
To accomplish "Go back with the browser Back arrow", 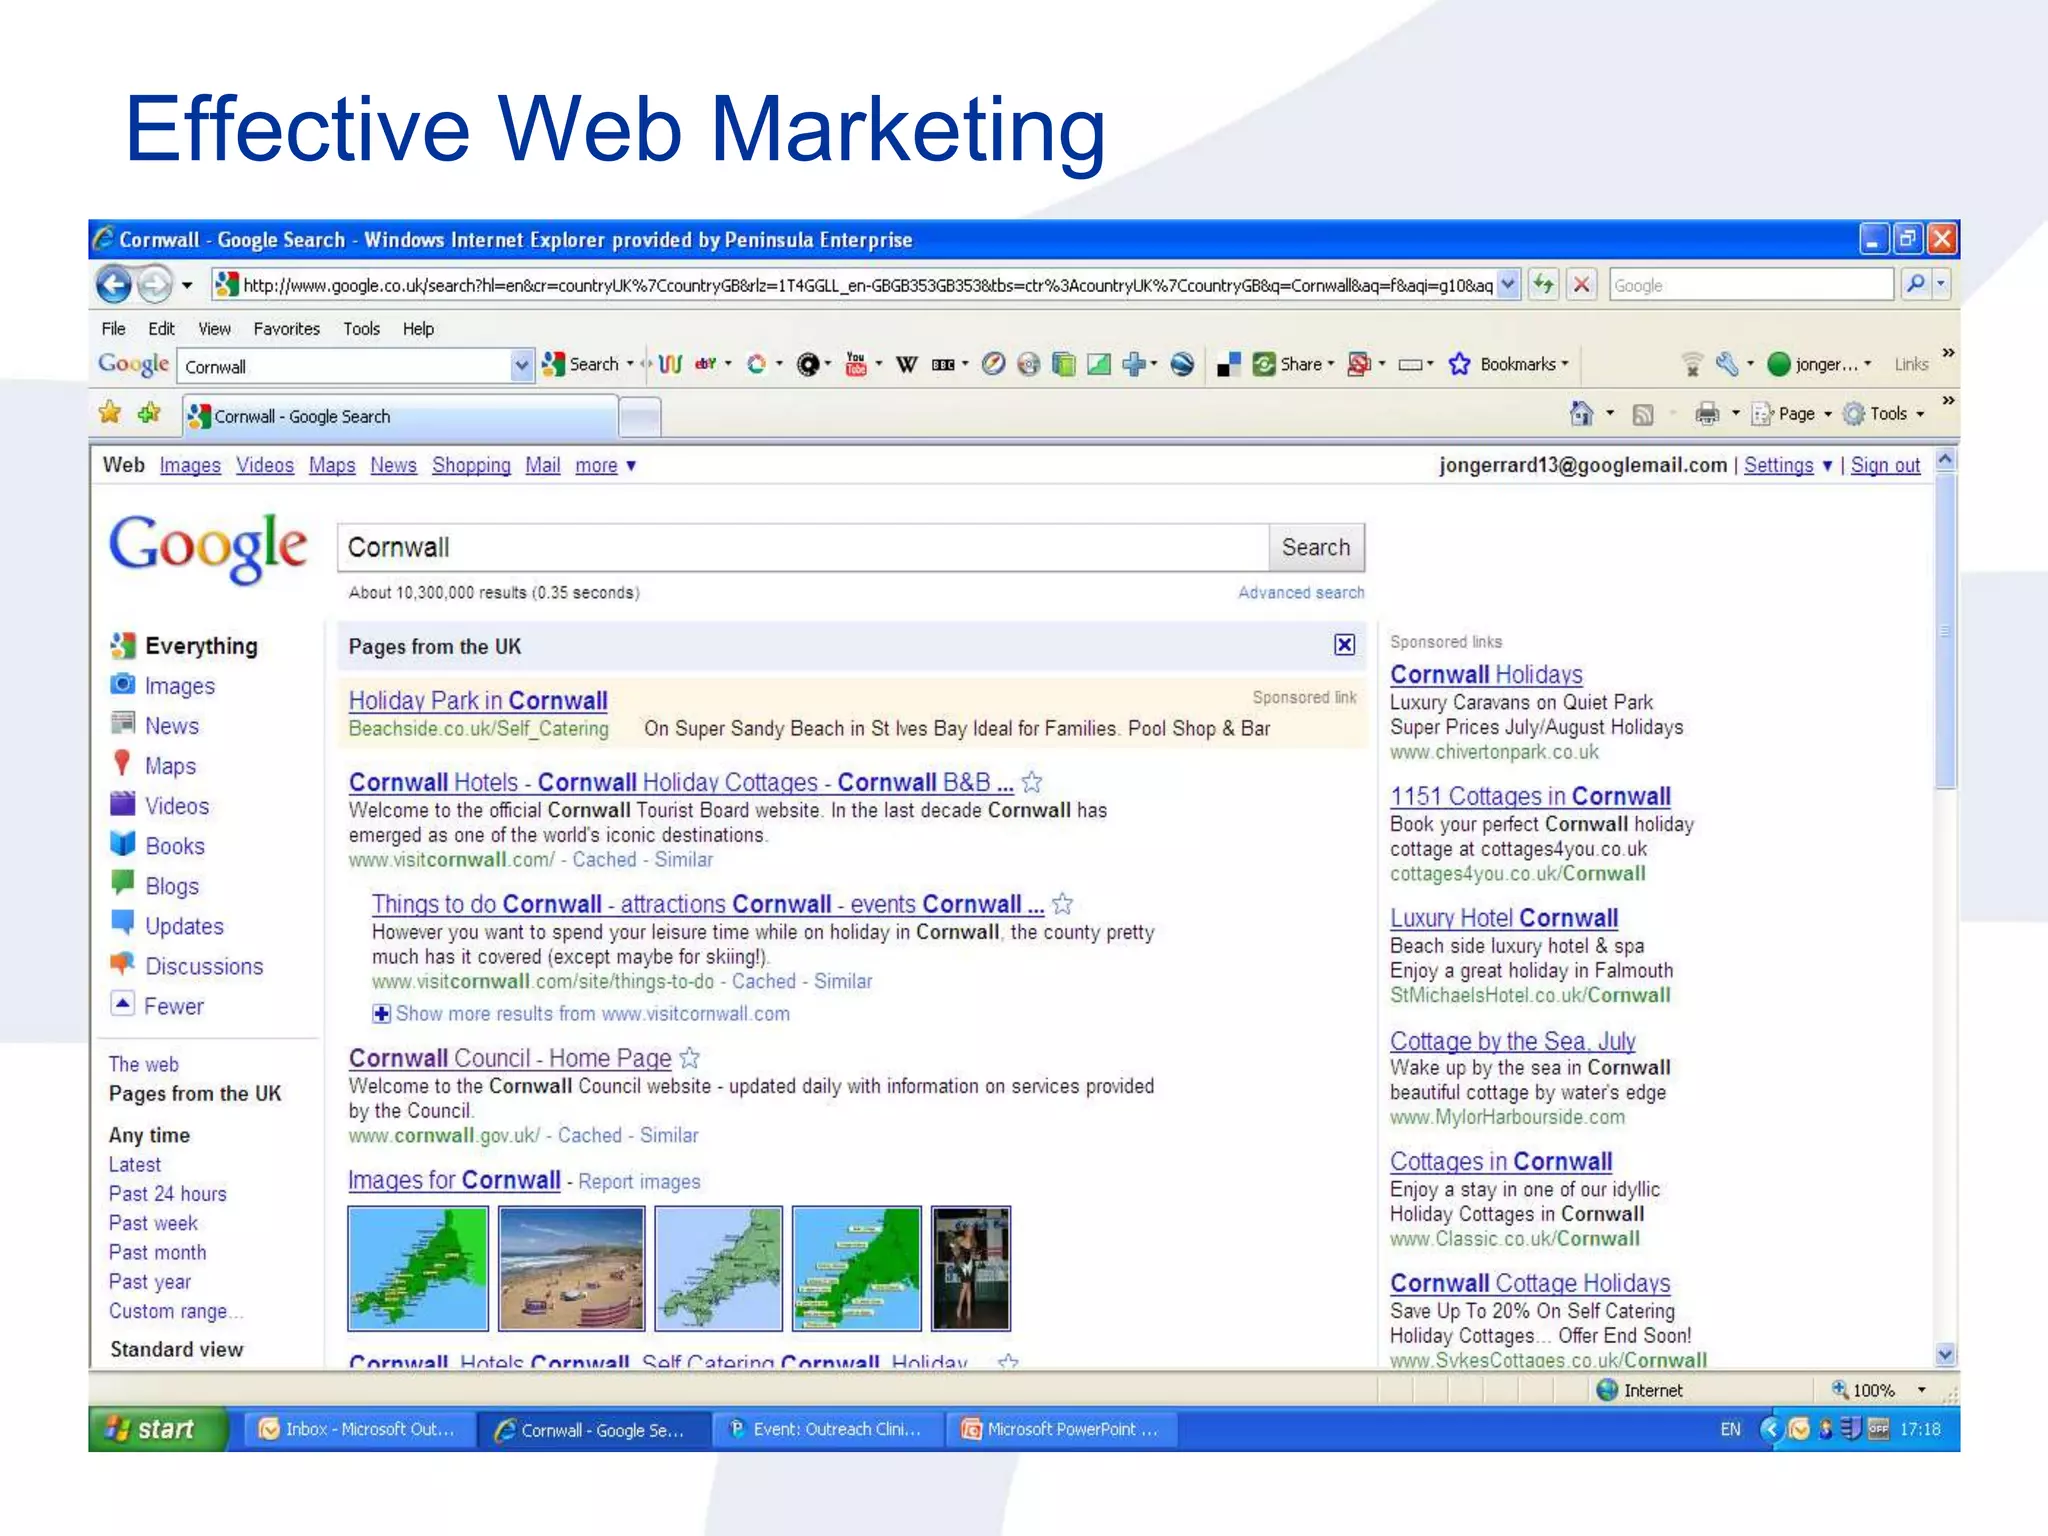I will tap(114, 285).
